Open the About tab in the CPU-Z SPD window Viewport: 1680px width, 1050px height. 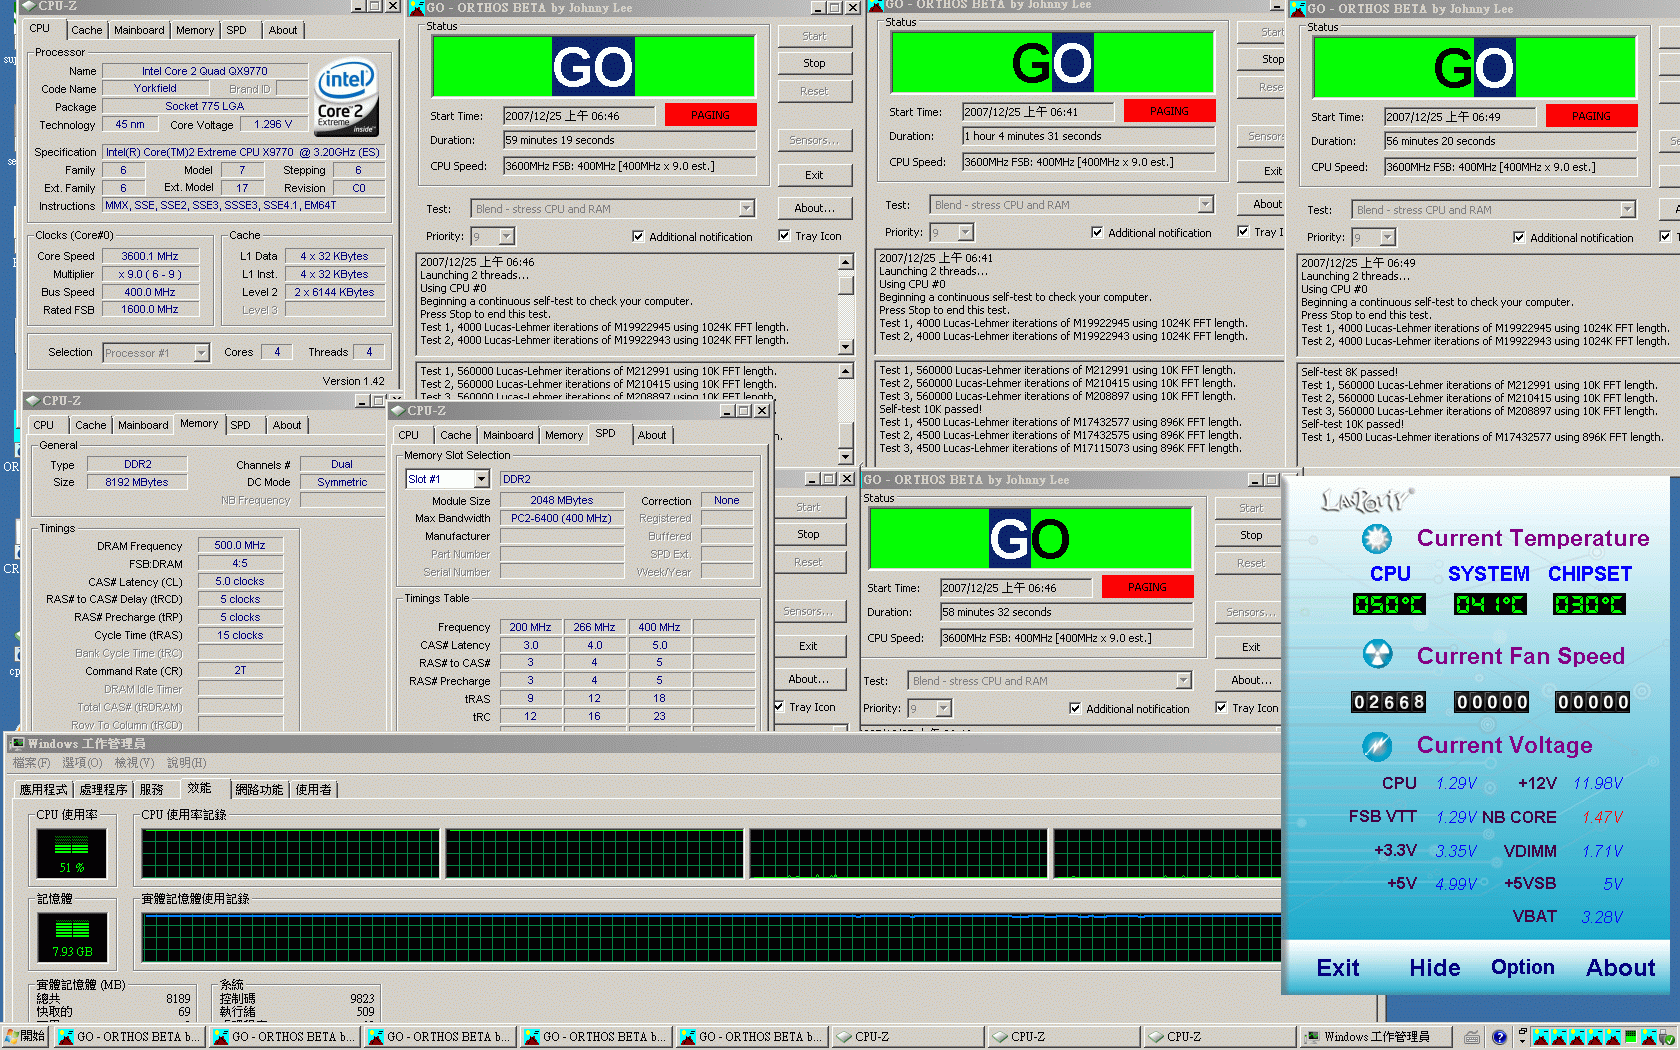(x=652, y=435)
